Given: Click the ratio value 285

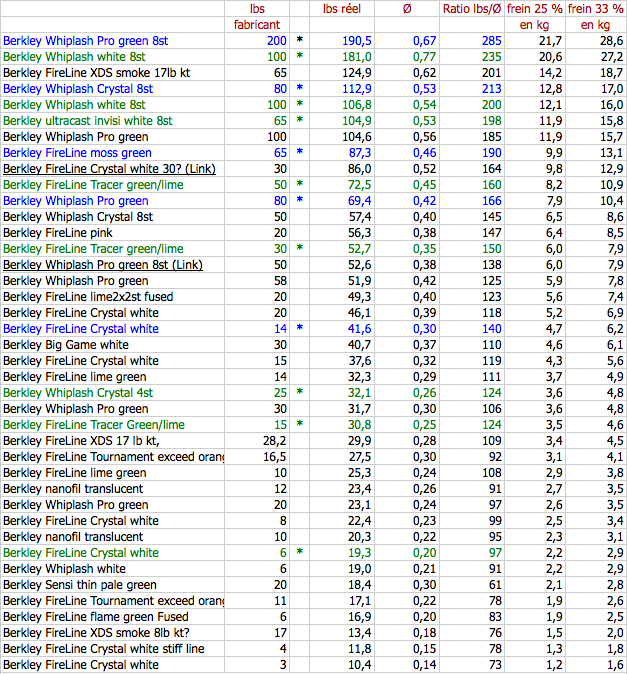Looking at the screenshot, I should pos(492,41).
